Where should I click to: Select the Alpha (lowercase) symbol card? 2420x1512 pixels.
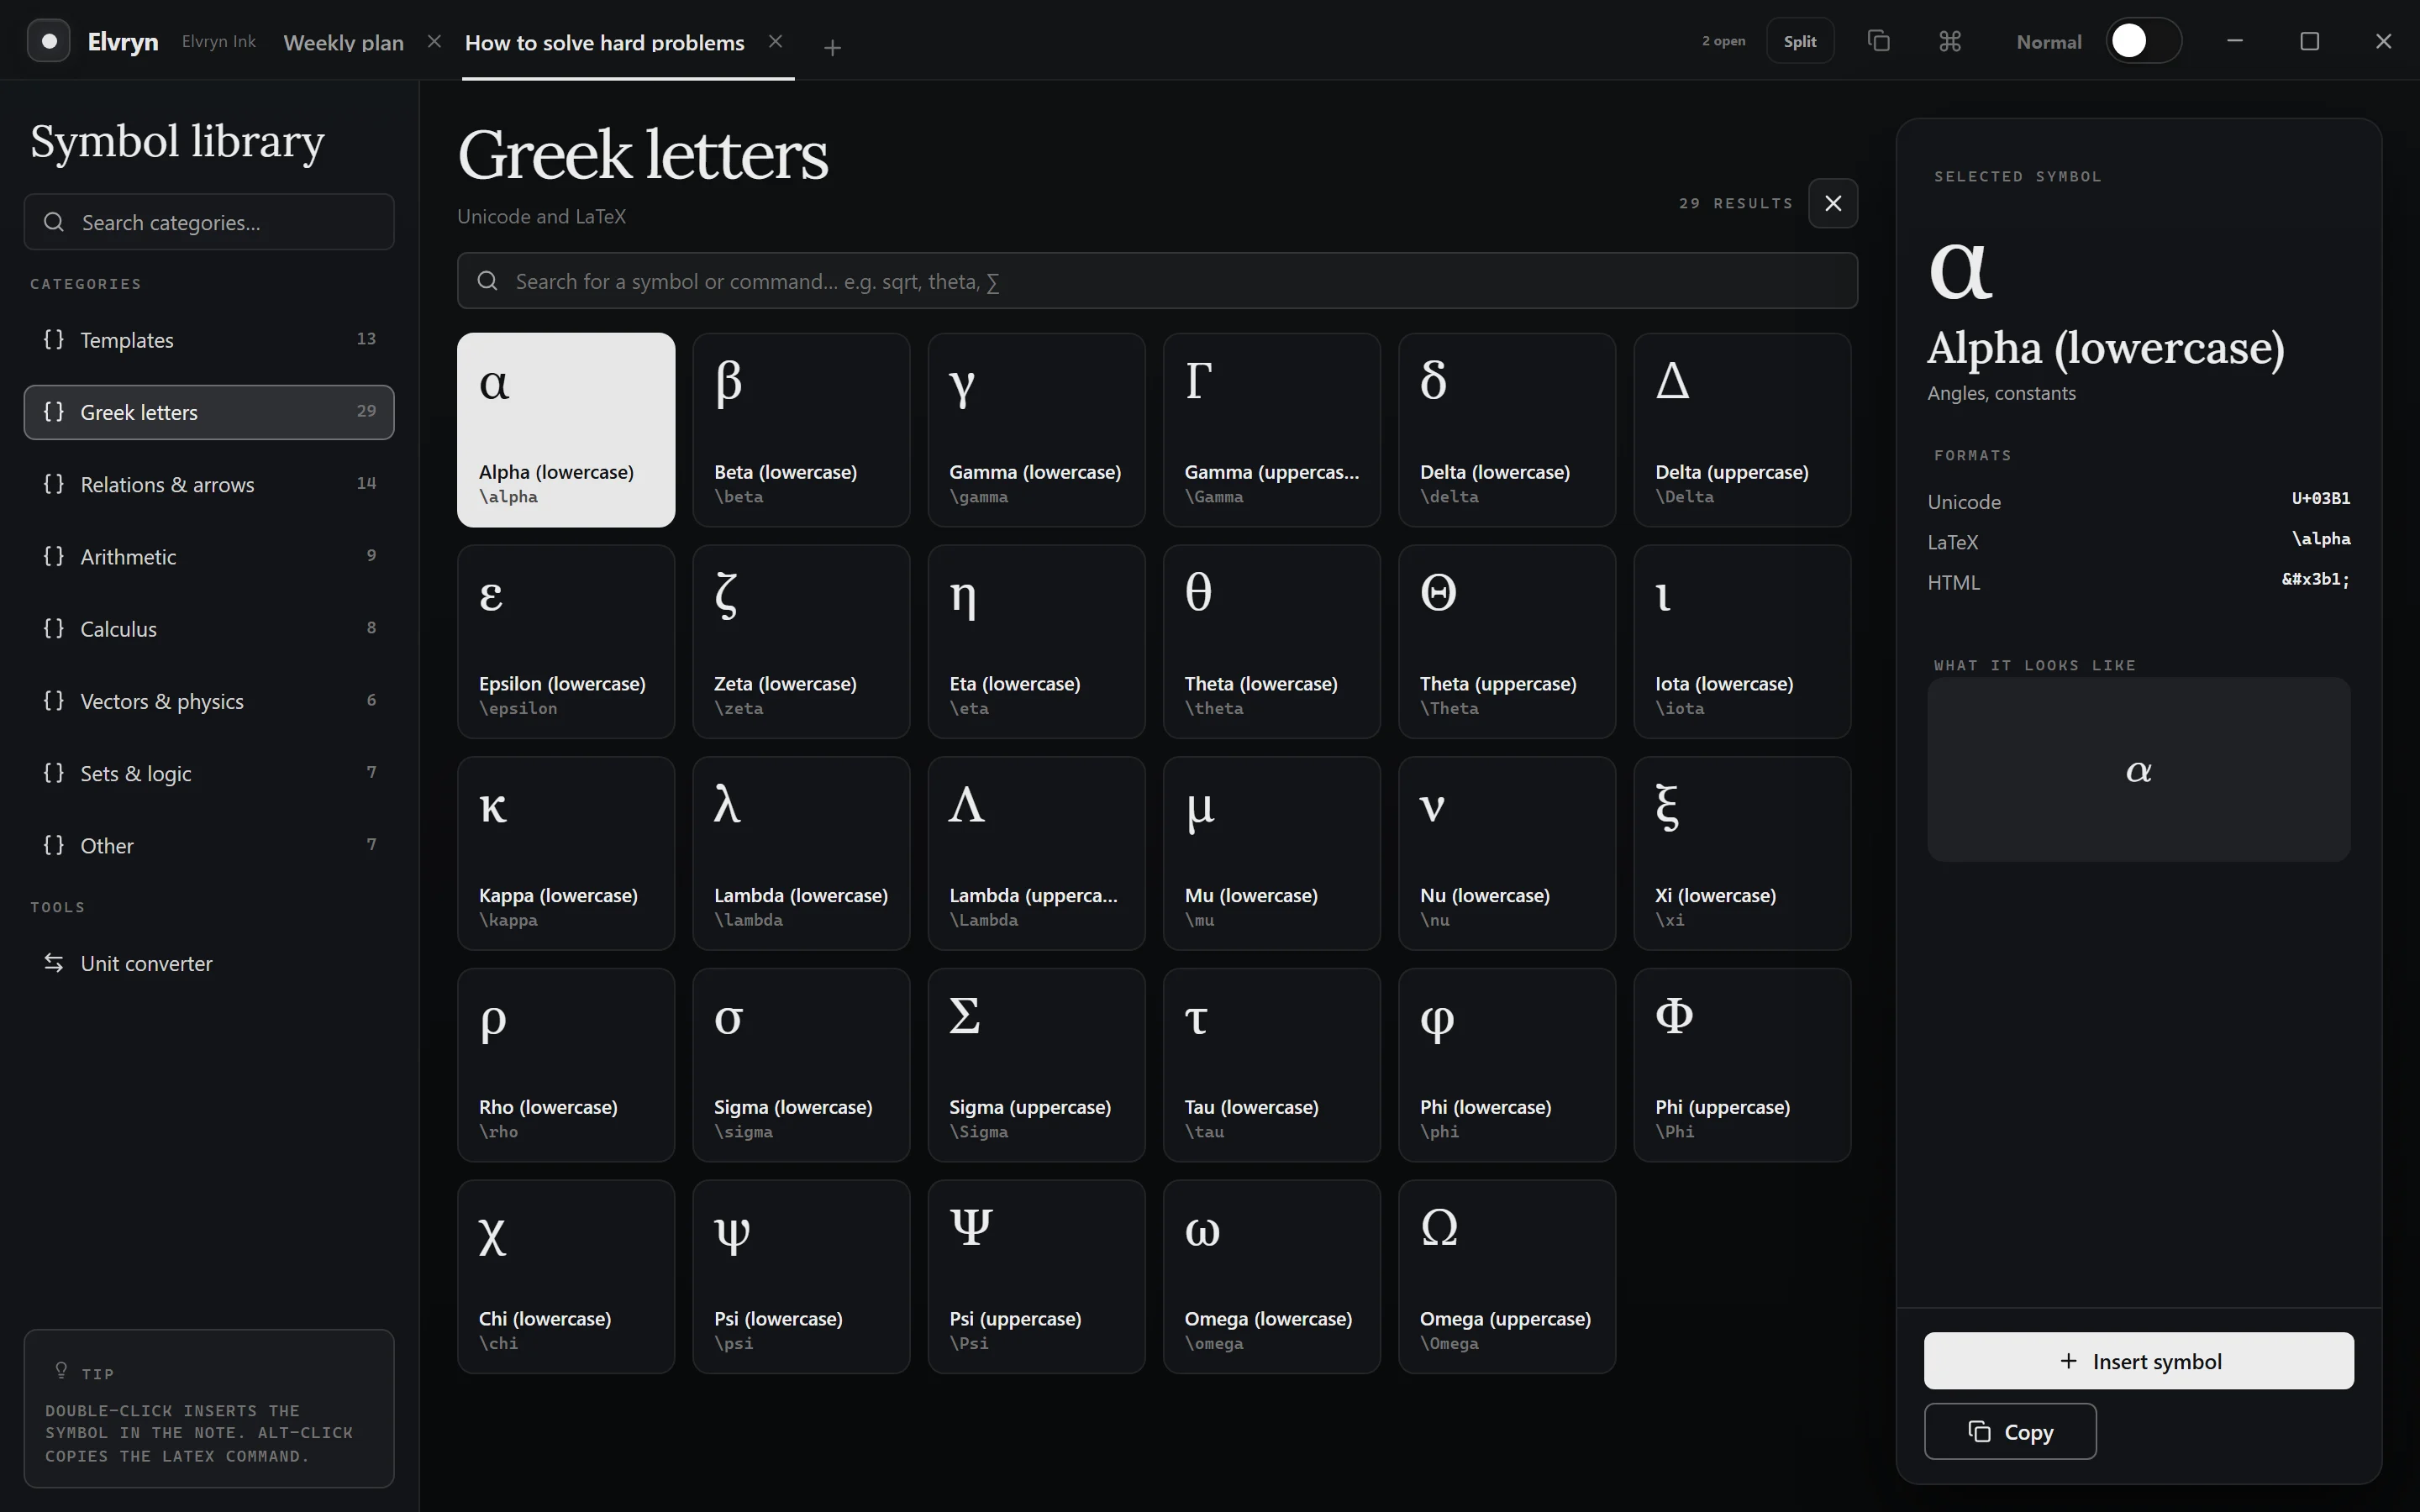[566, 430]
